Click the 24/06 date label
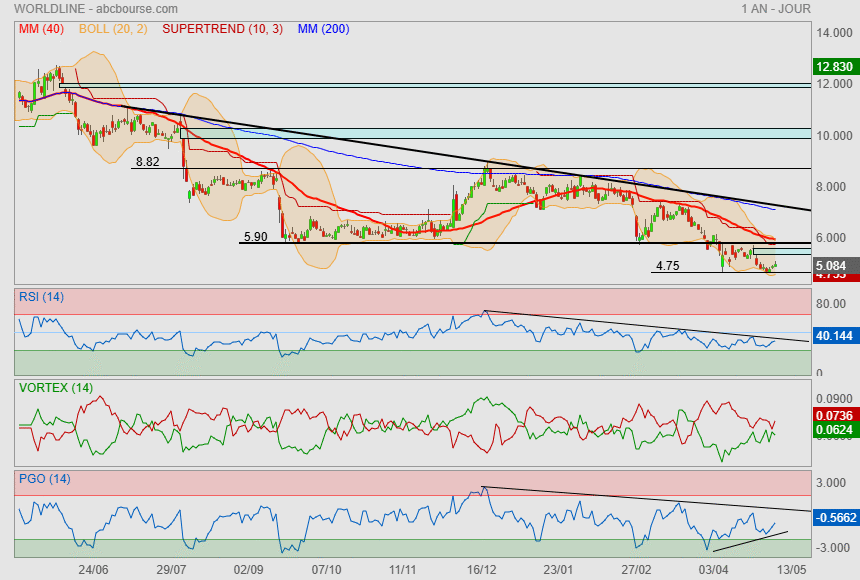The width and height of the screenshot is (860, 580). [93, 570]
